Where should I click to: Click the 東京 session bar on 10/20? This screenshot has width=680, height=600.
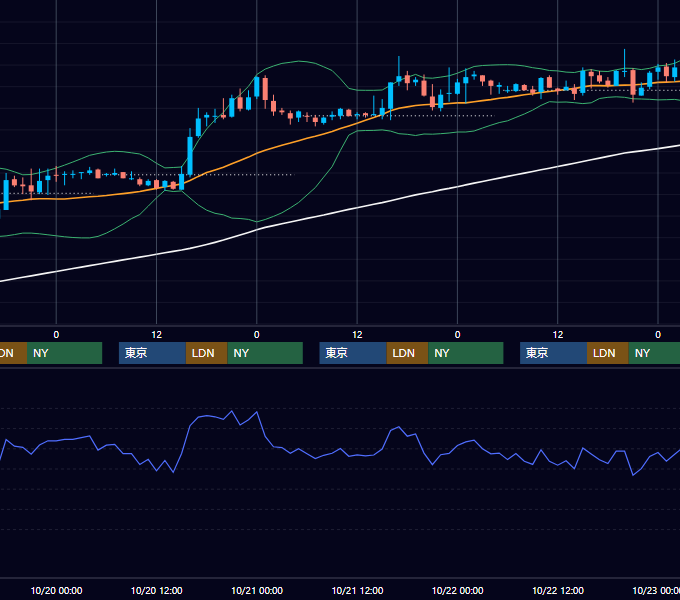pyautogui.click(x=152, y=353)
